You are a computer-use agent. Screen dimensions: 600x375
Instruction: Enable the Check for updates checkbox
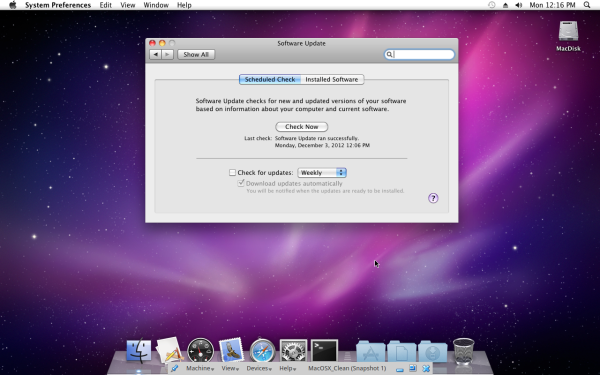tap(232, 173)
